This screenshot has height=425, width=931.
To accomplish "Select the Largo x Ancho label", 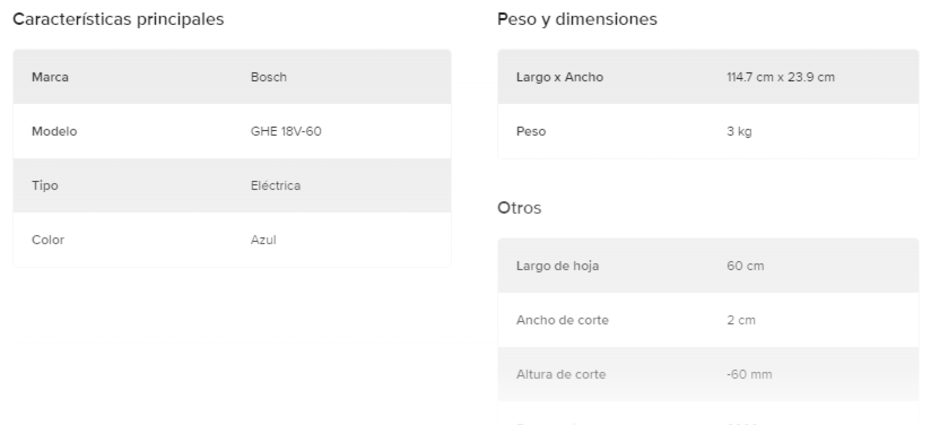I will click(x=559, y=77).
